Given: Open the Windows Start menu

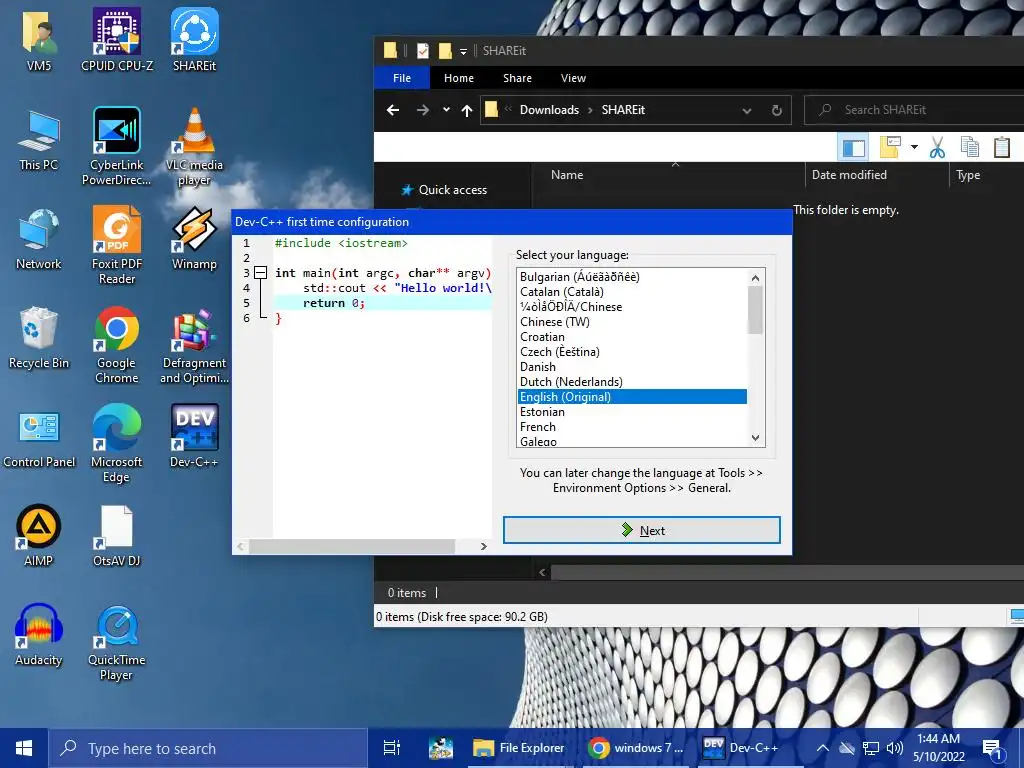Looking at the screenshot, I should pos(24,748).
